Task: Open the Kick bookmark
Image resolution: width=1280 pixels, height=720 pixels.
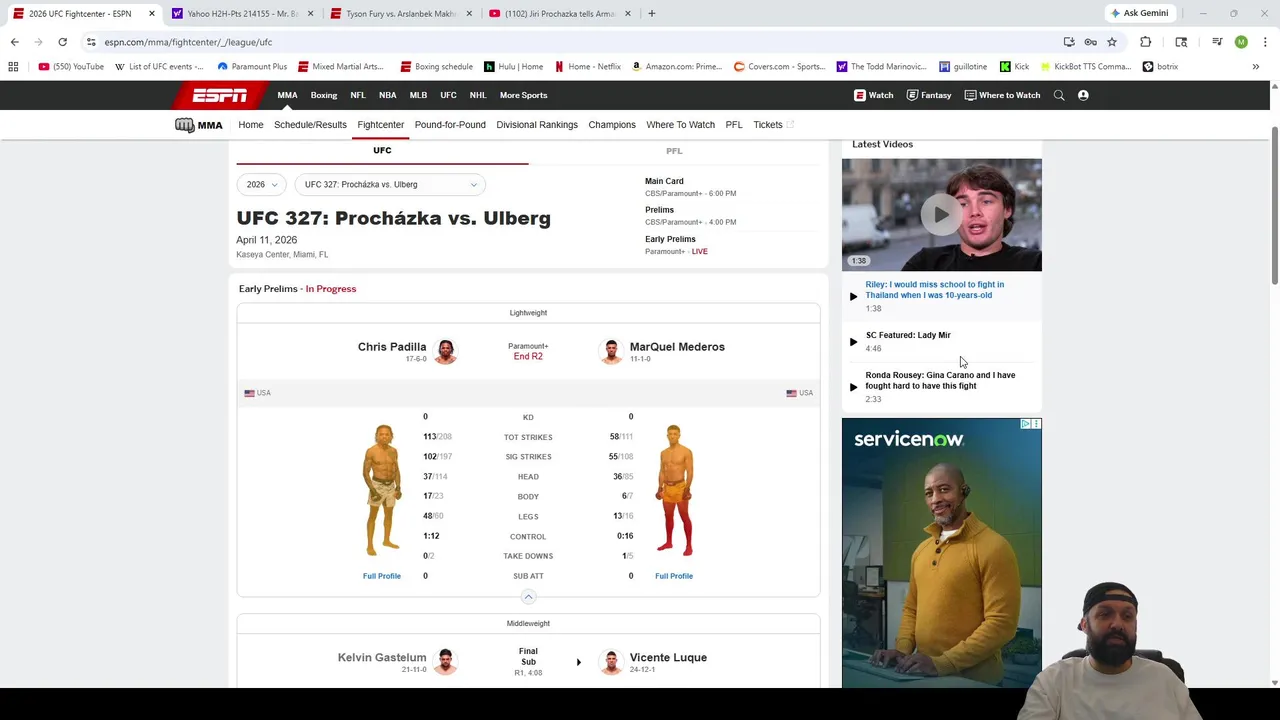Action: (x=1015, y=66)
